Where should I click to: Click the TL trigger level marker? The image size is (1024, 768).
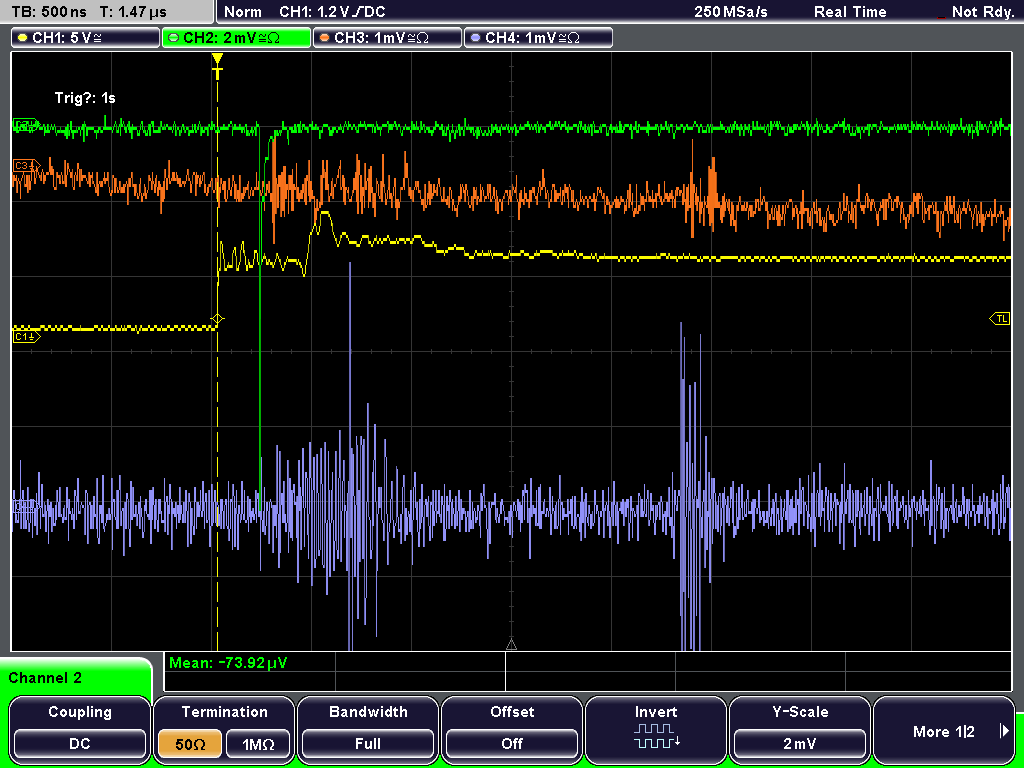1000,319
